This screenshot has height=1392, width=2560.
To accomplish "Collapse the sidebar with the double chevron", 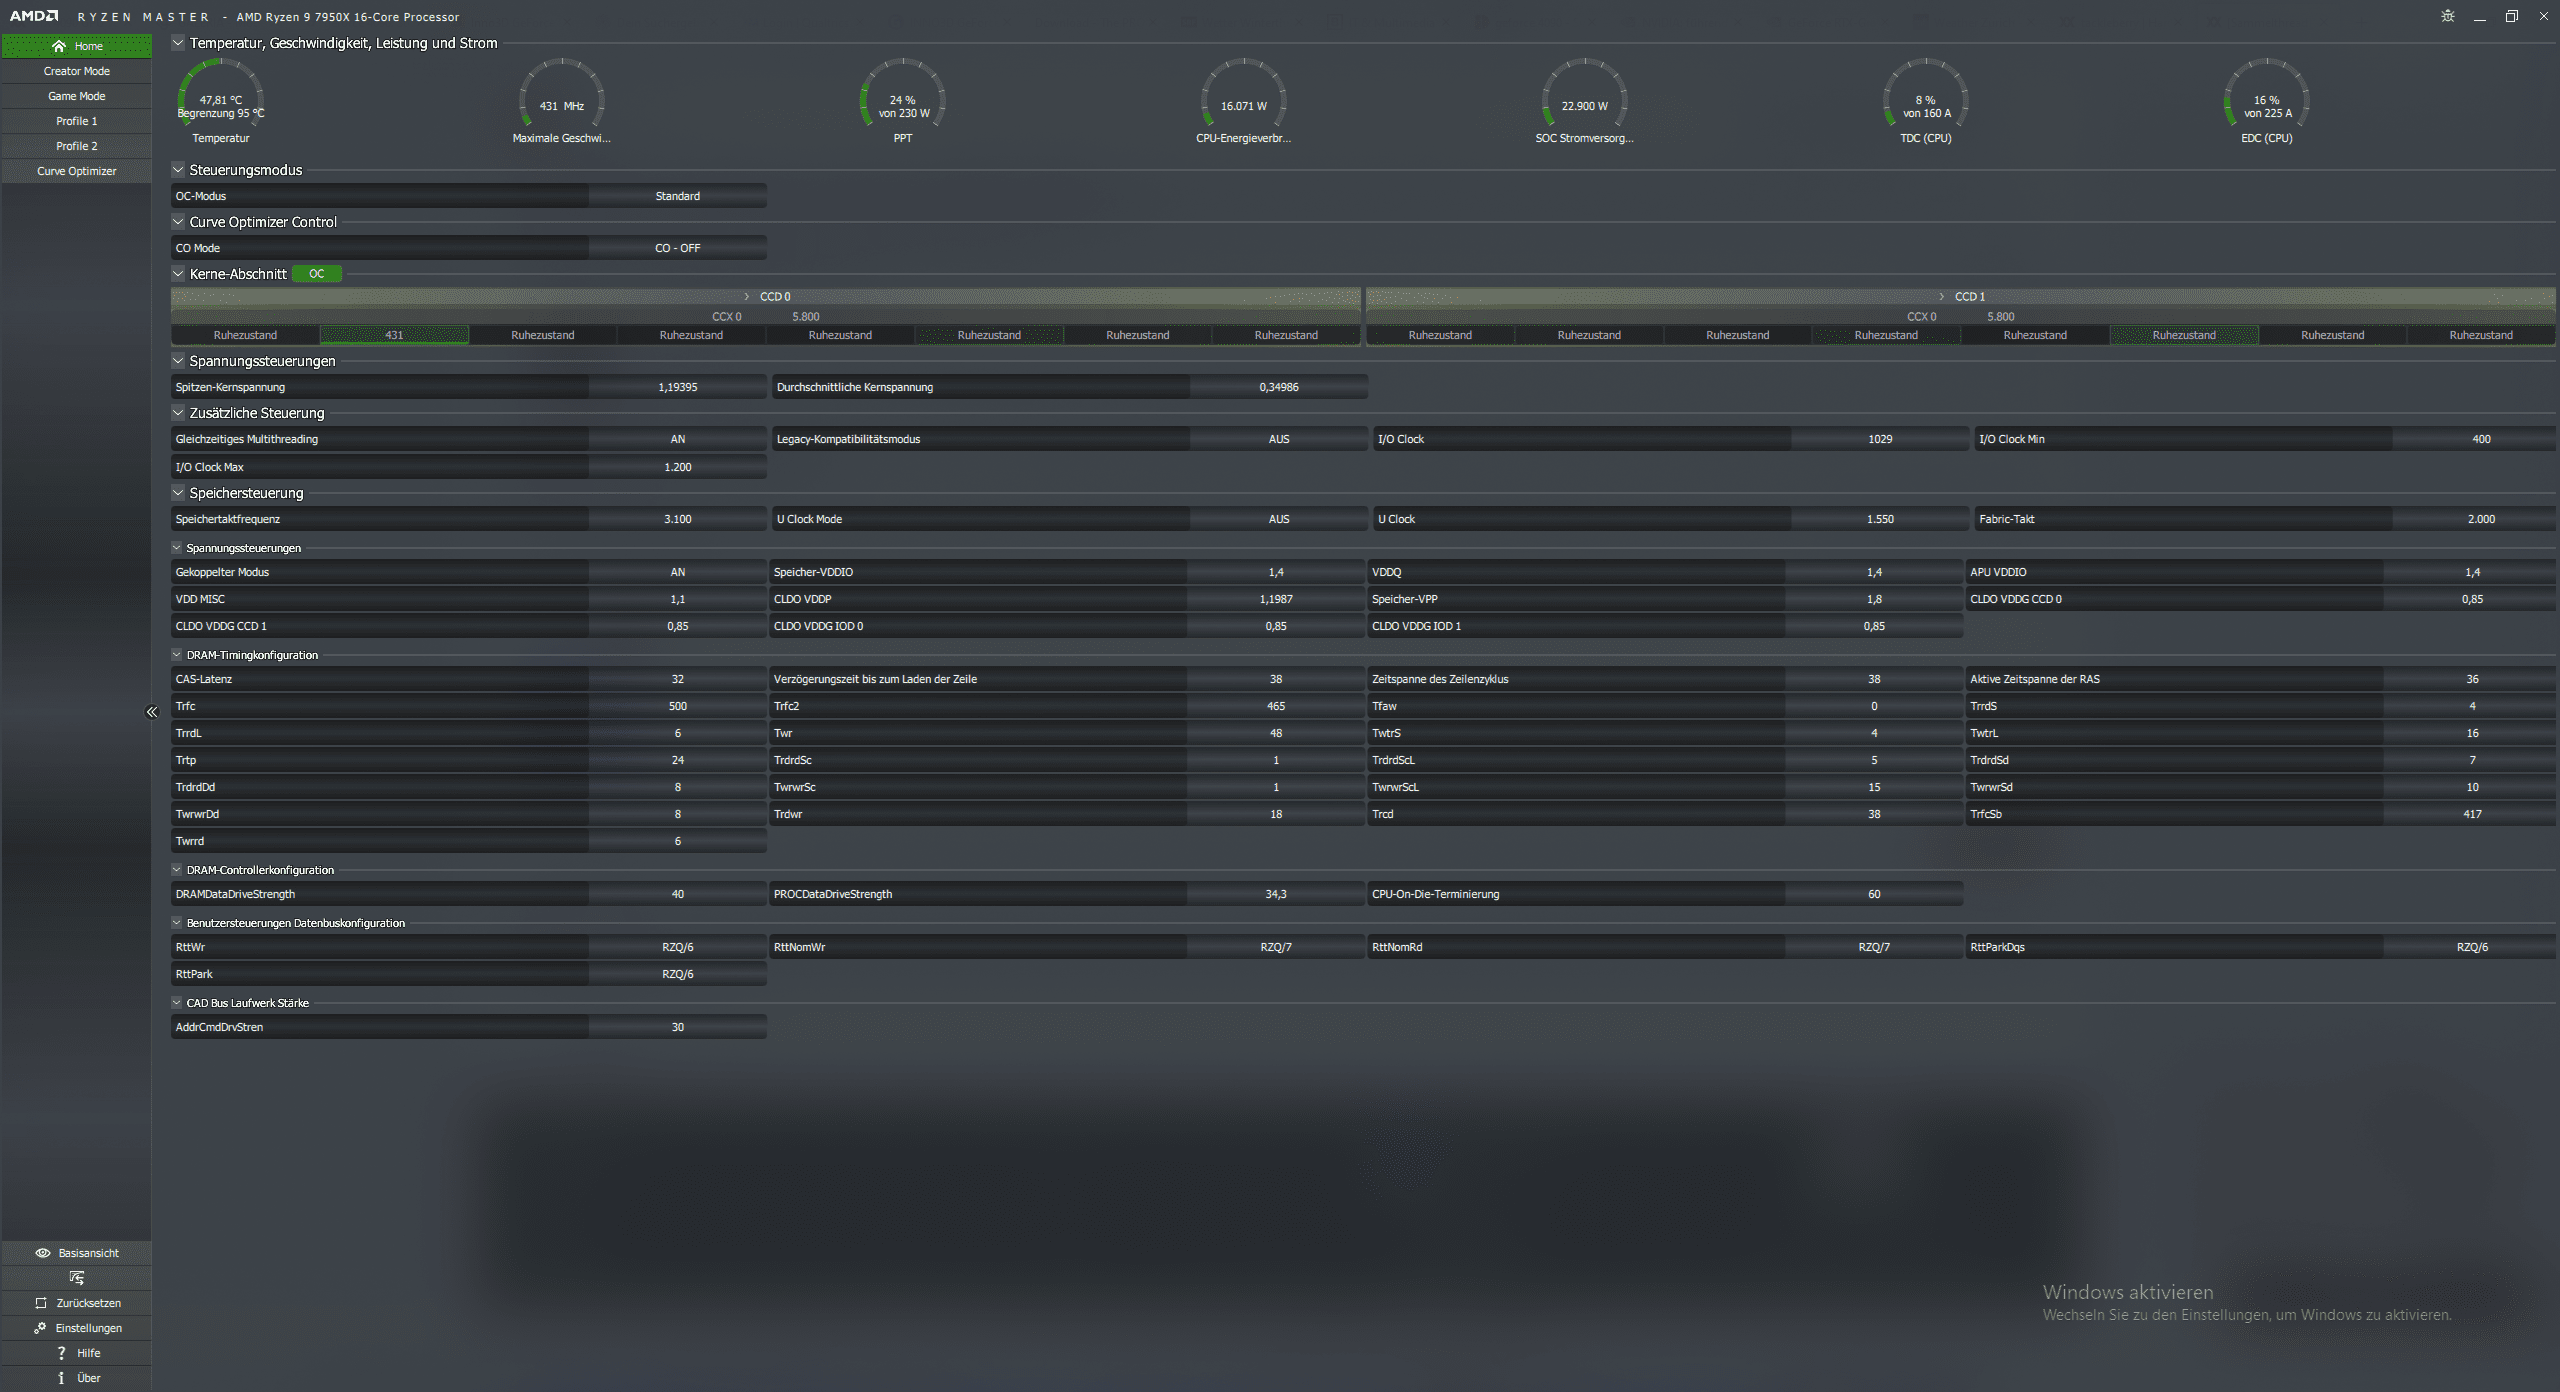I will pos(152,712).
